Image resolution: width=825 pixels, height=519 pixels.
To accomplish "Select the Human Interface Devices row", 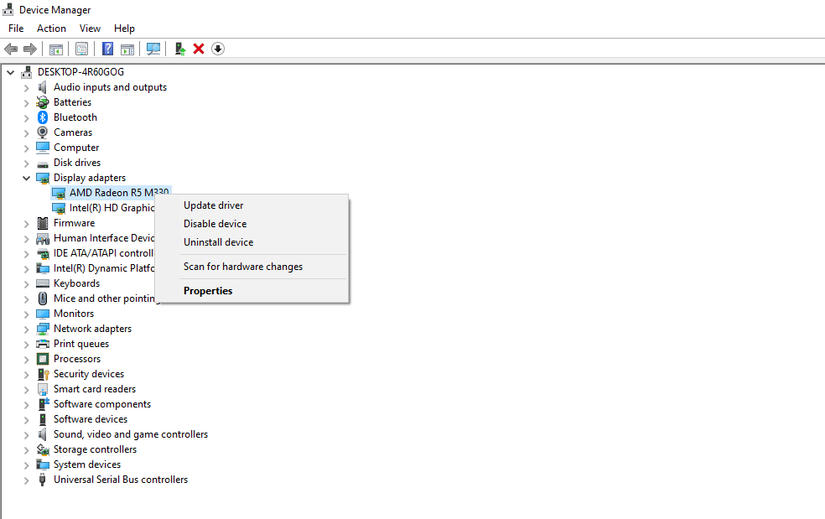I will pyautogui.click(x=104, y=238).
